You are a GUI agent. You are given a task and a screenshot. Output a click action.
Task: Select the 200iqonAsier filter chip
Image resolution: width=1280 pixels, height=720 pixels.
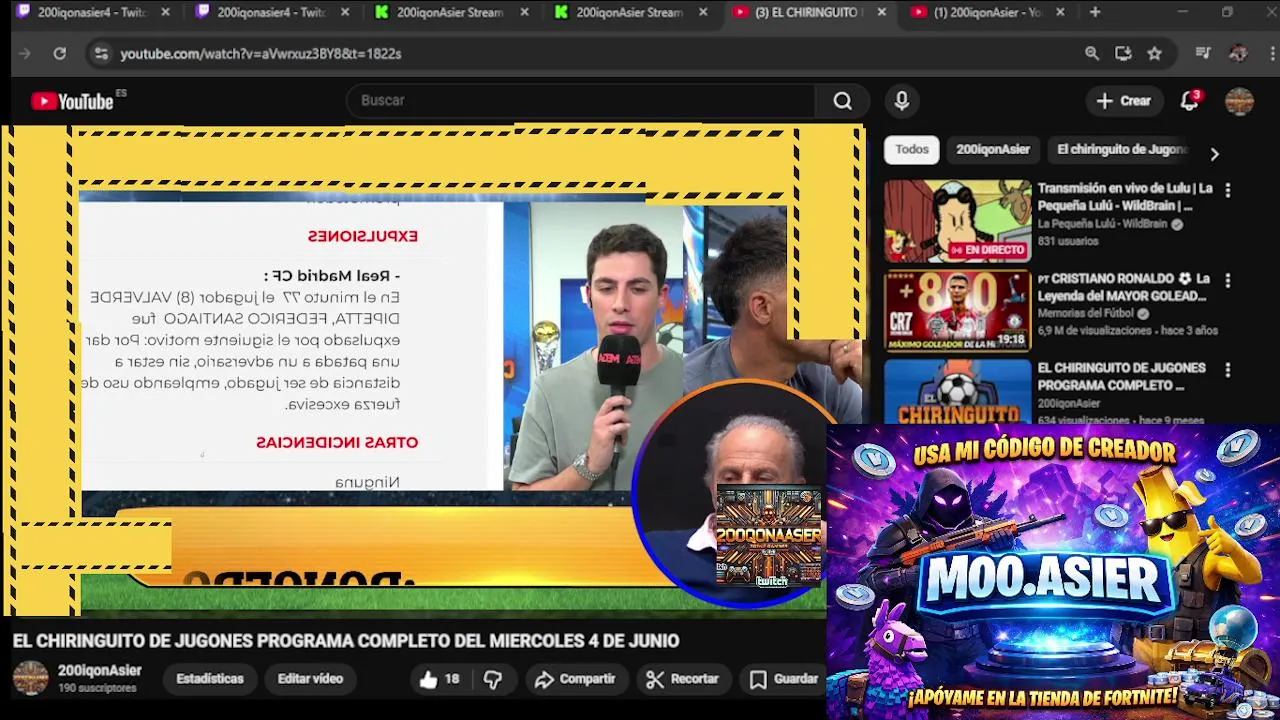(993, 150)
